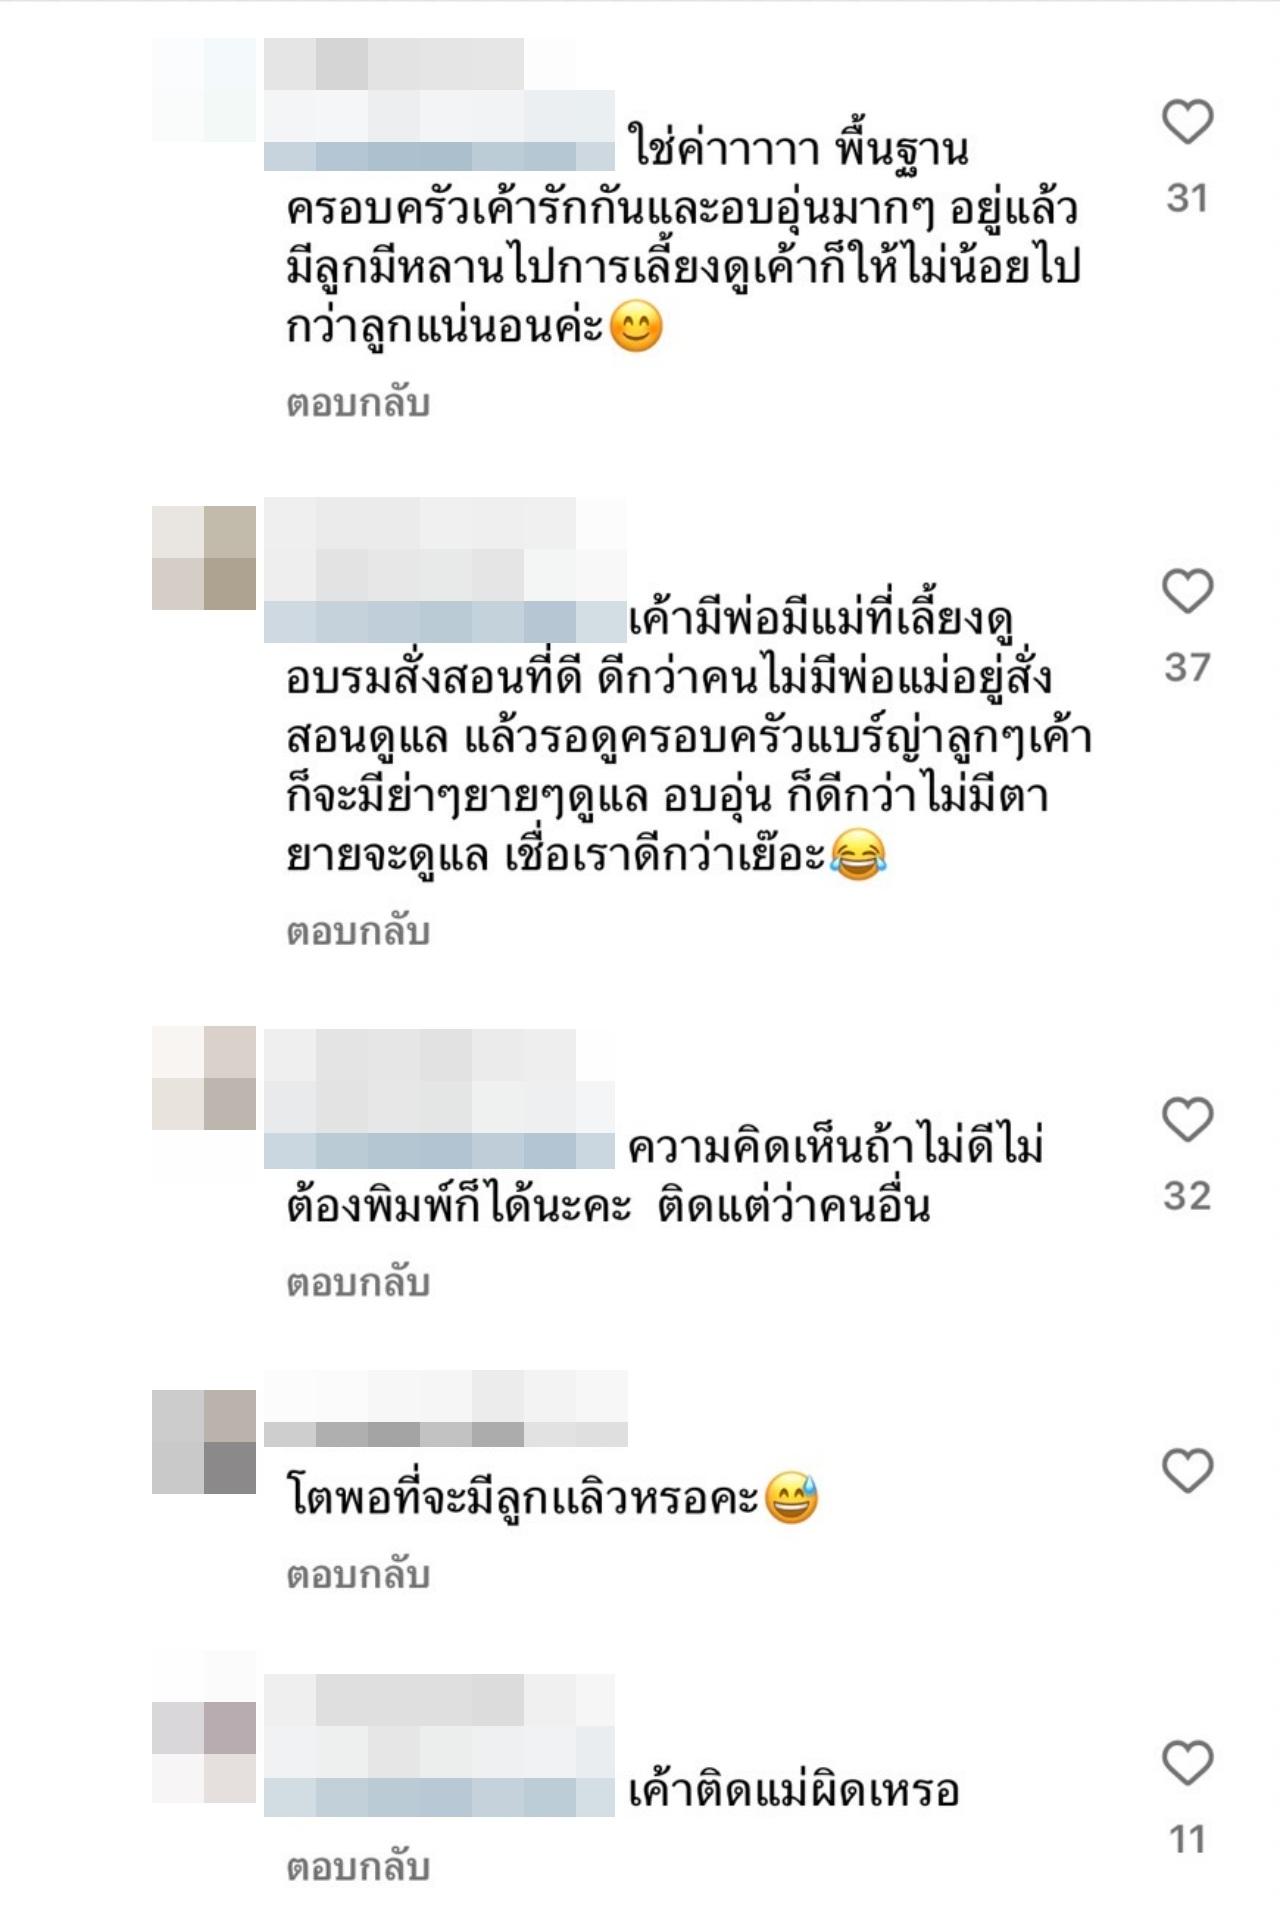Open username above ใช่ค่าาาาา comment
Screen dimensions: 1280x1913
pyautogui.click(x=440, y=104)
